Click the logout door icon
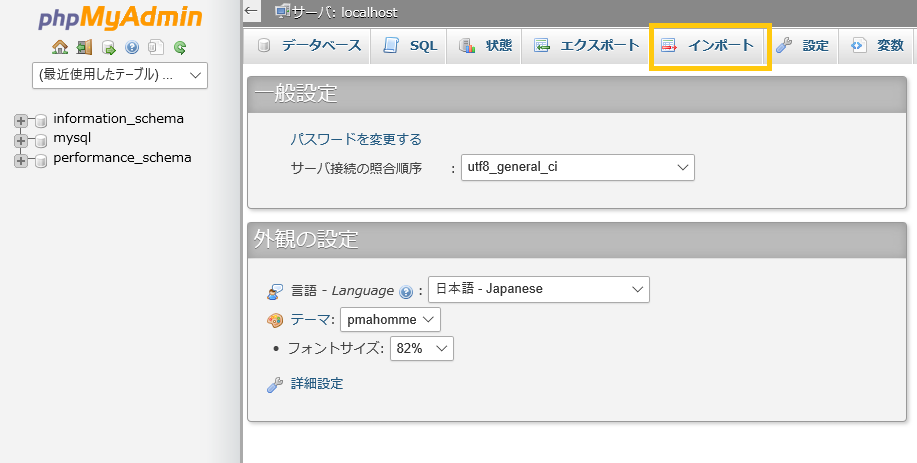Image resolution: width=917 pixels, height=463 pixels. 84,47
